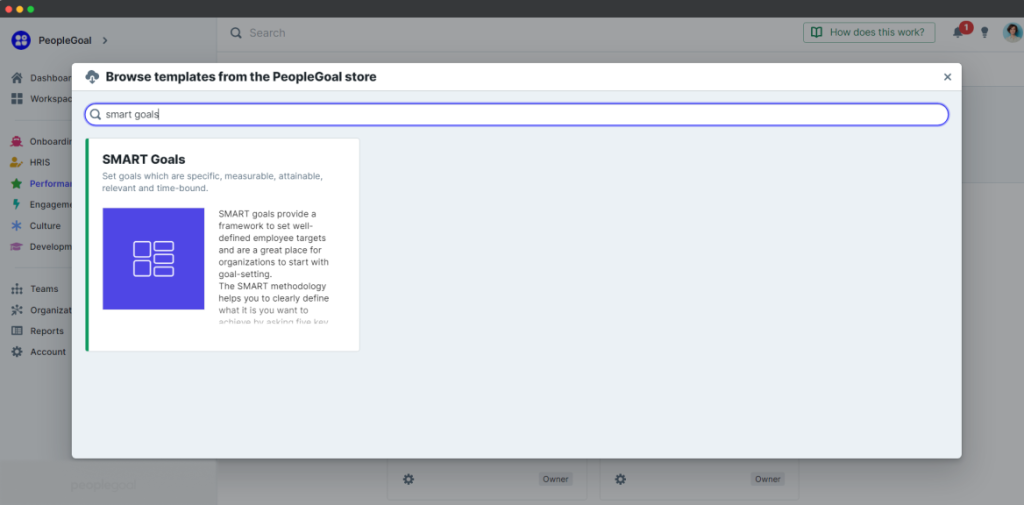Open Culture in the sidebar

(36, 225)
